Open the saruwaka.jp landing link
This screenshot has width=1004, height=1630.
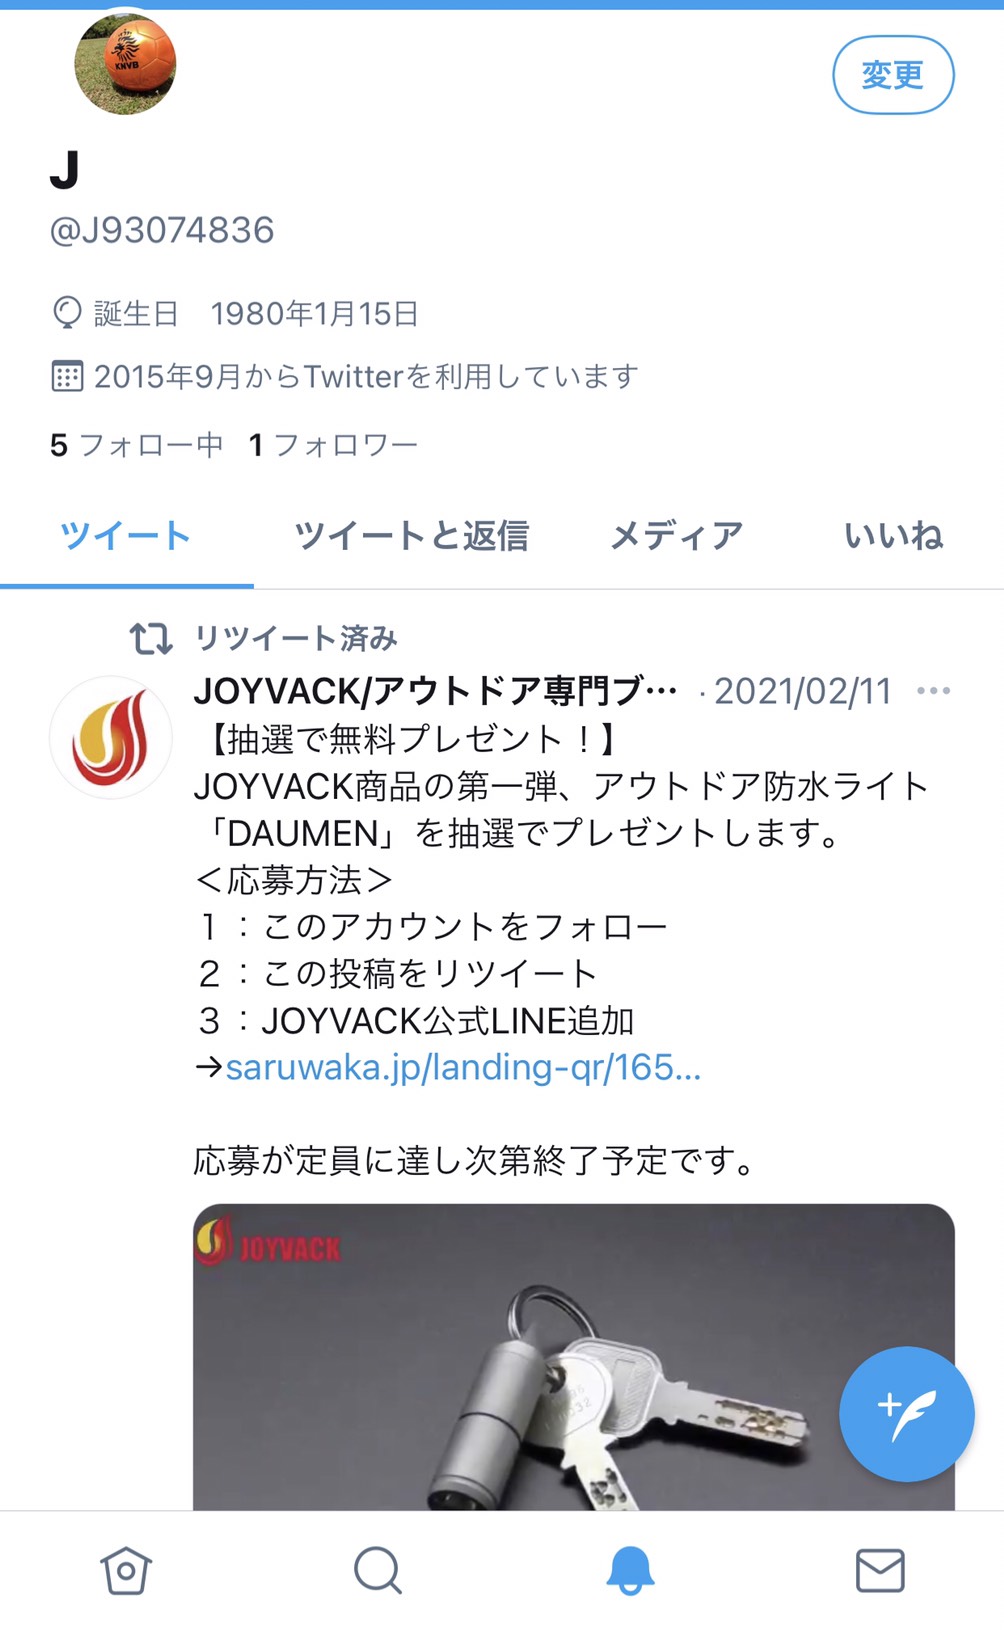[x=463, y=1067]
